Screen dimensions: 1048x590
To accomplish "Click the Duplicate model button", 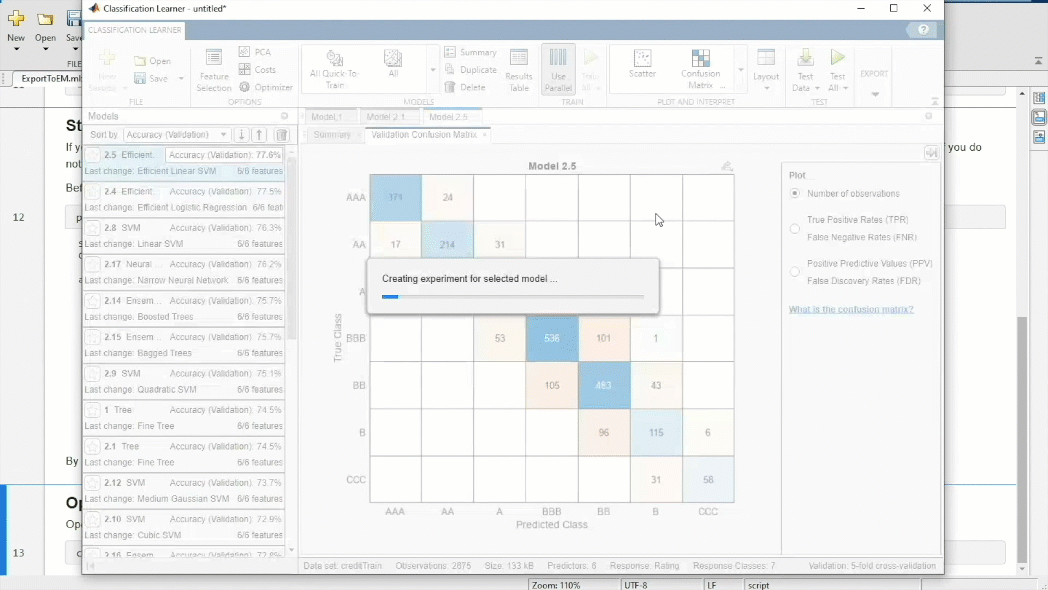I will tap(470, 70).
